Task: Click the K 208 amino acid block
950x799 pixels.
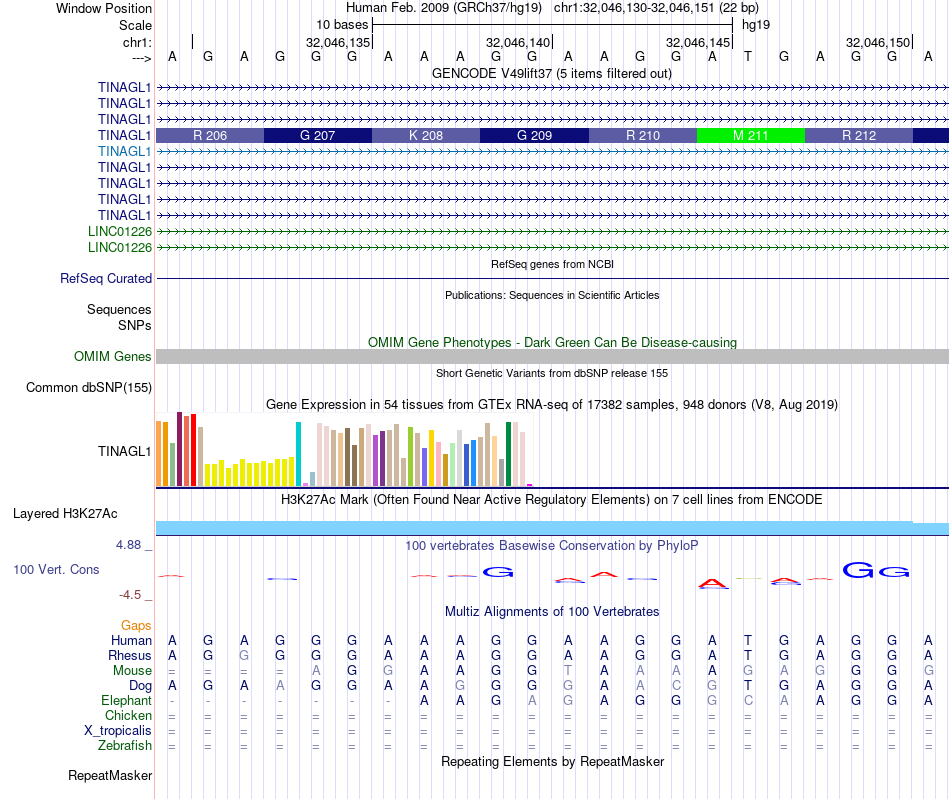Action: (x=426, y=135)
